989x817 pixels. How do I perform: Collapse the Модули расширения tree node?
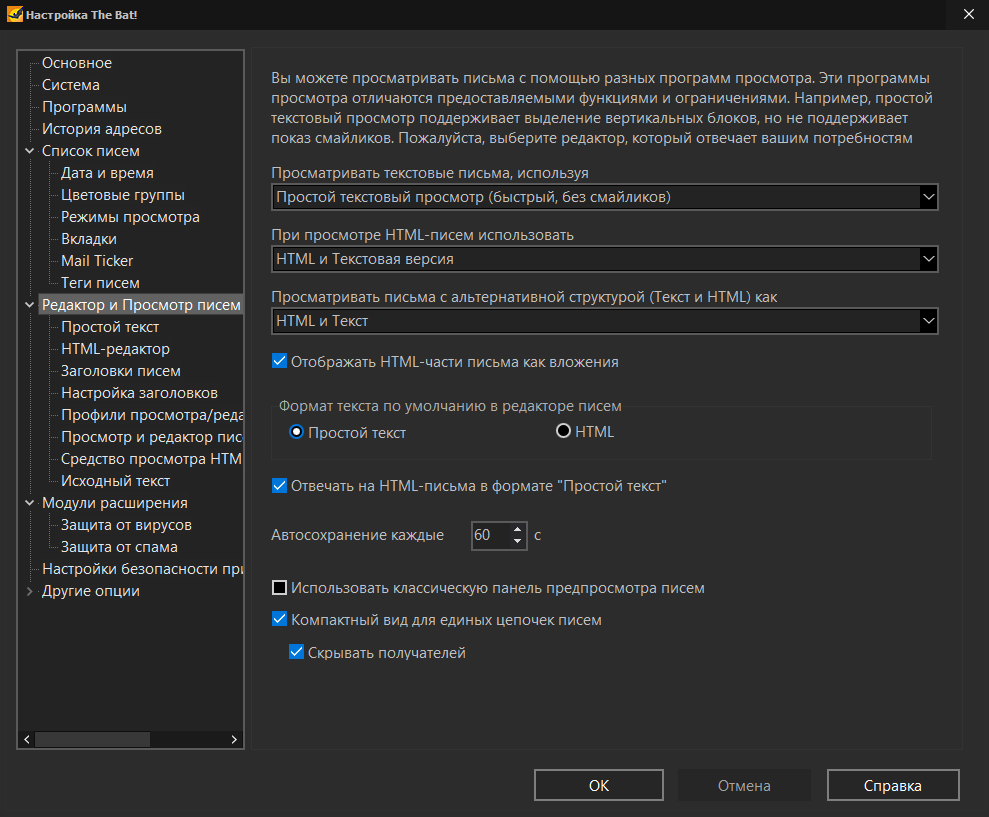(29, 504)
